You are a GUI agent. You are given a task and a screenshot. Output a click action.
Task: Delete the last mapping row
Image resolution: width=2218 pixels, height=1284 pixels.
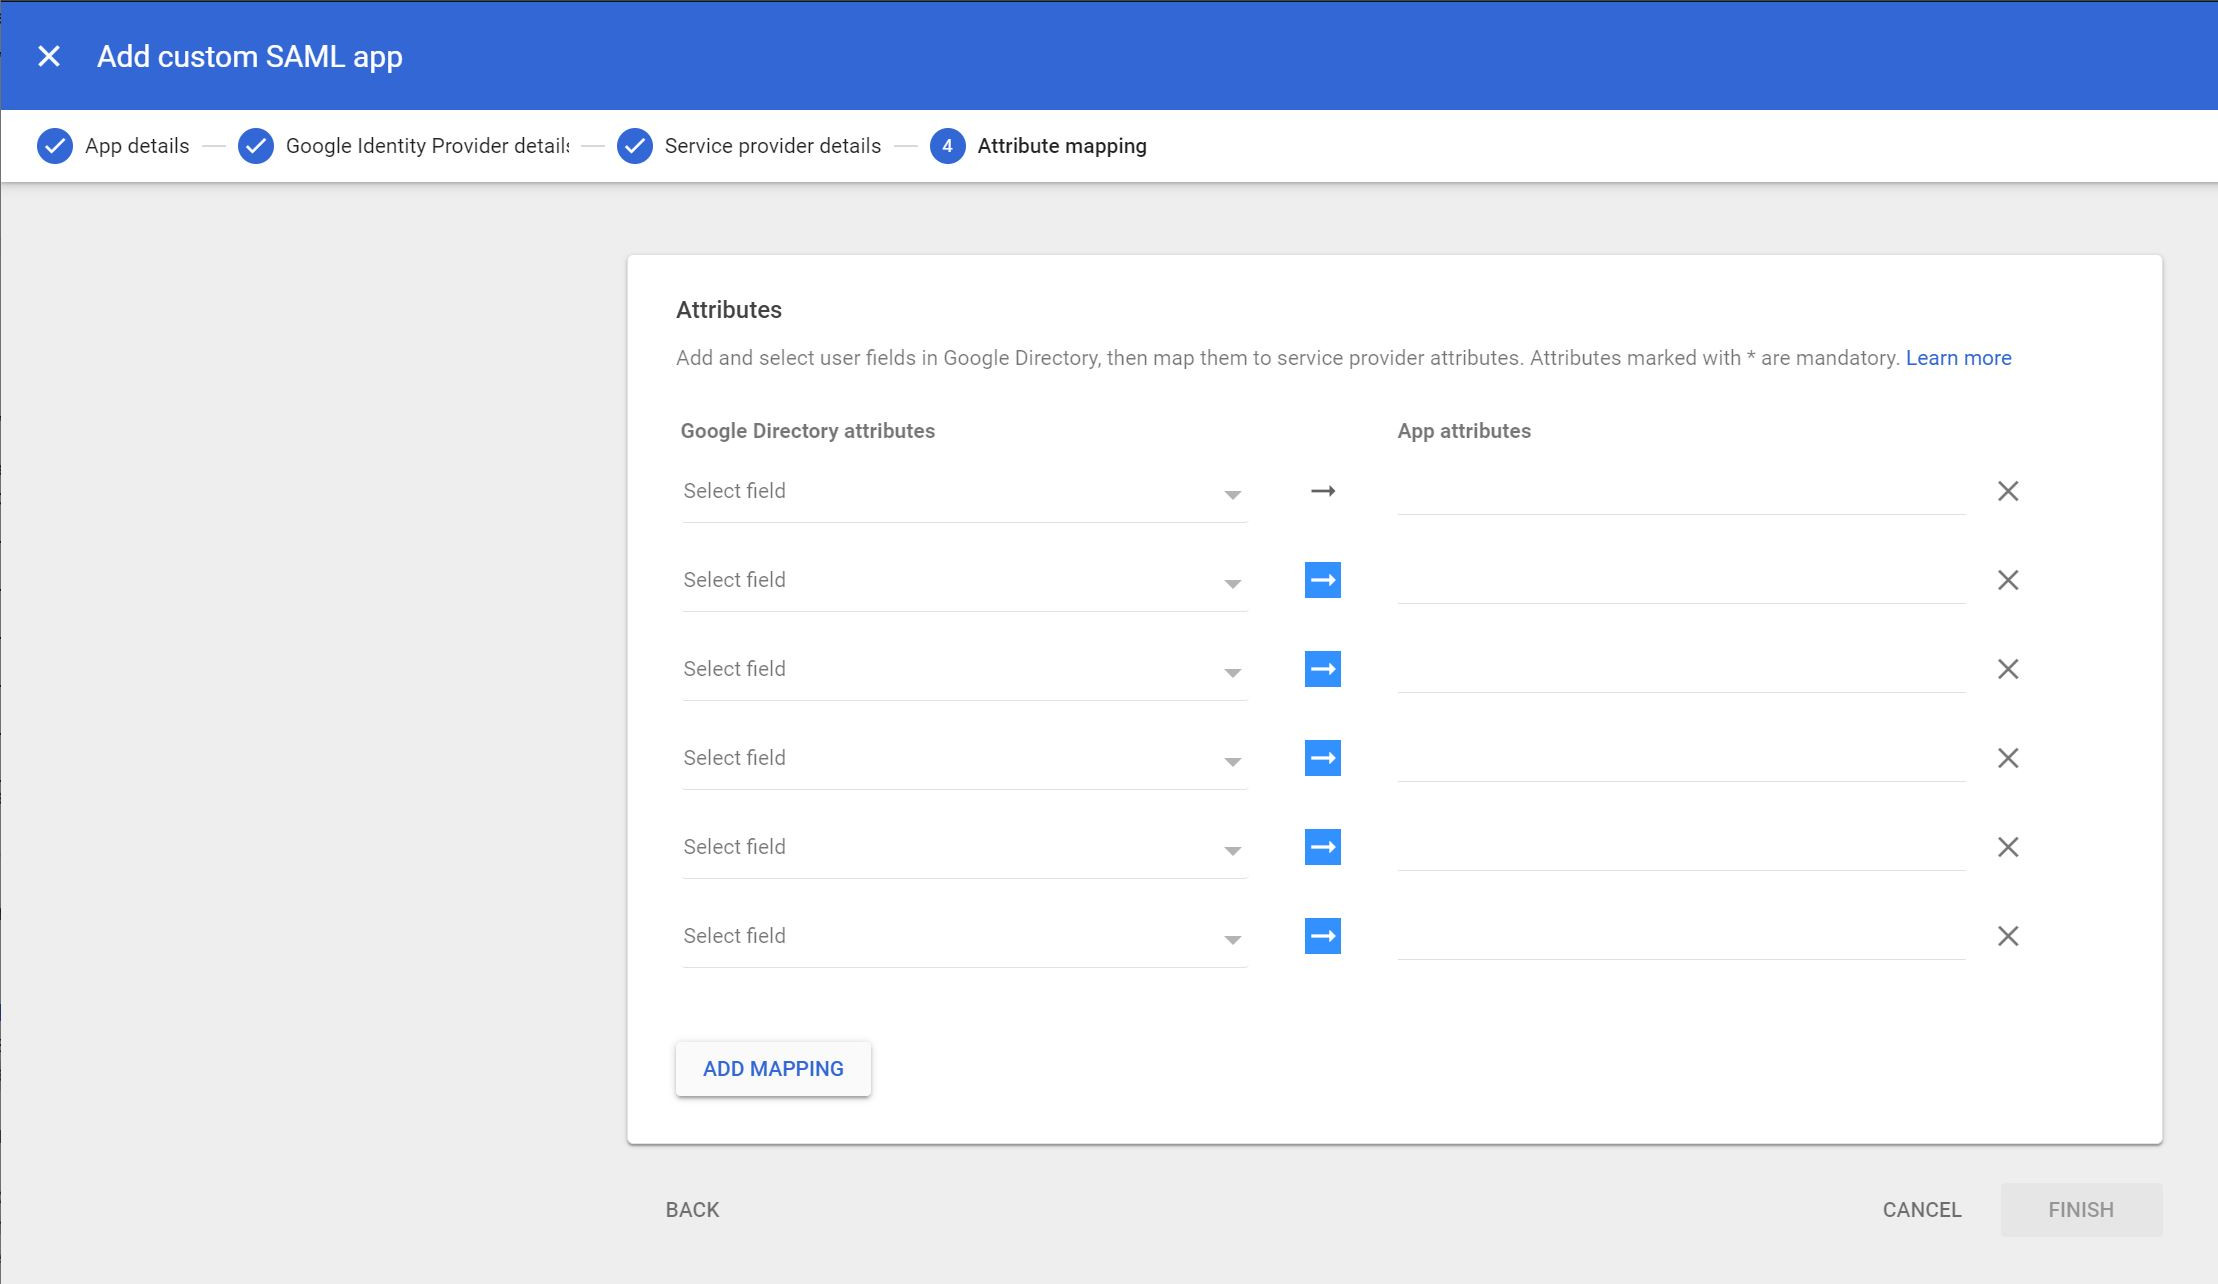pos(2007,936)
